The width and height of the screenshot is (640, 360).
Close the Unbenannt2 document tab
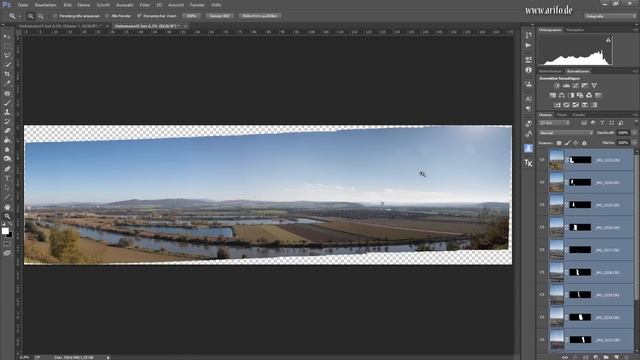185,26
